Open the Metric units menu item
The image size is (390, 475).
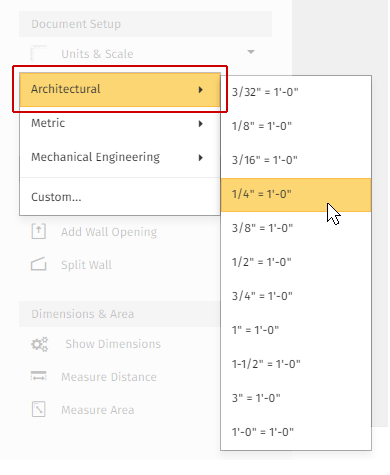120,123
